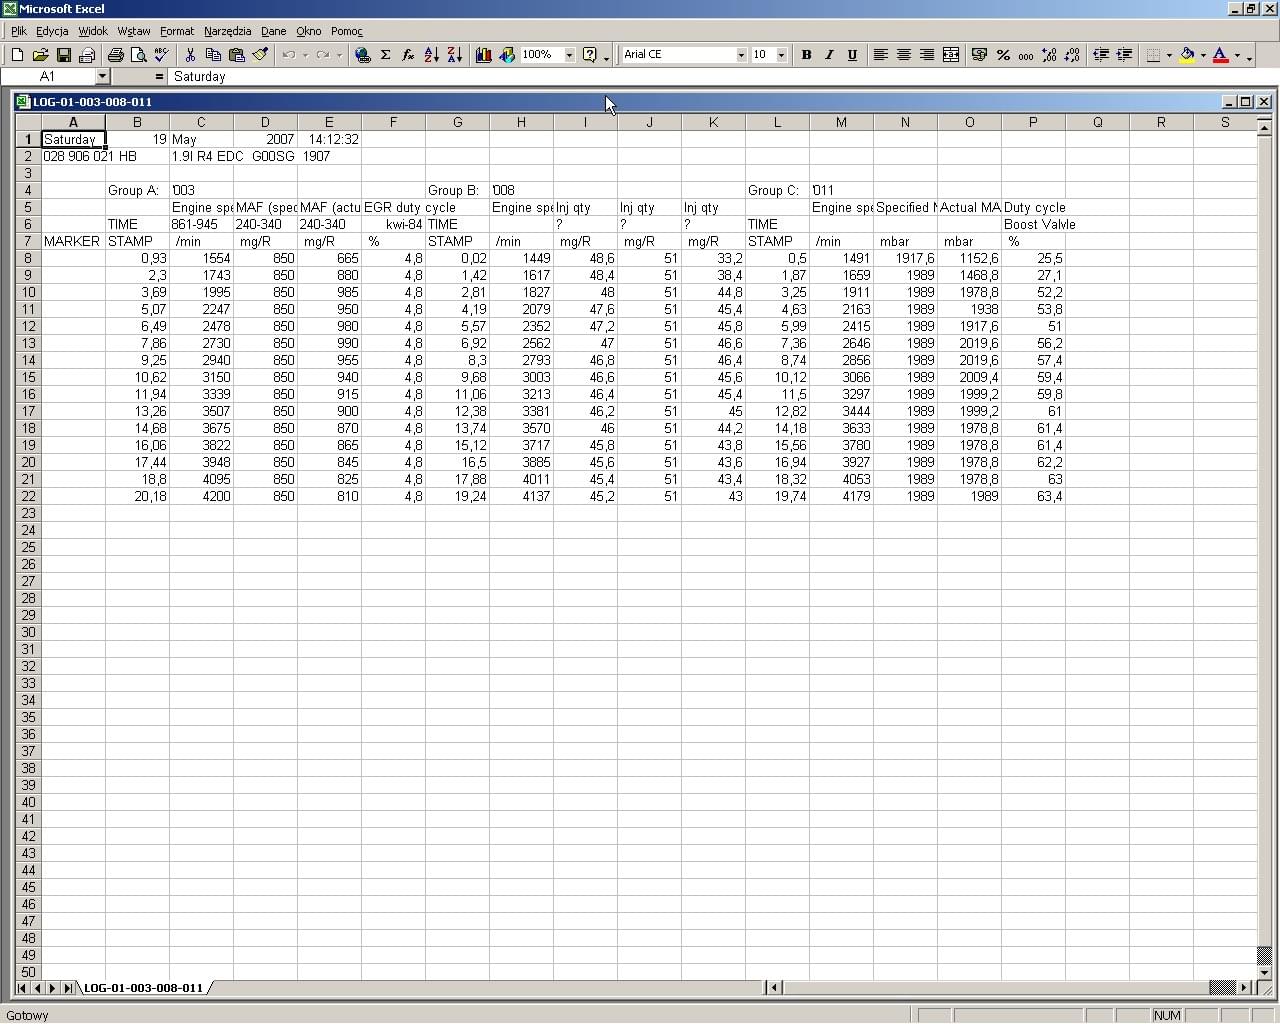Expand the Fill Color dropdown arrow
Viewport: 1280px width, 1024px height.
coord(1203,55)
